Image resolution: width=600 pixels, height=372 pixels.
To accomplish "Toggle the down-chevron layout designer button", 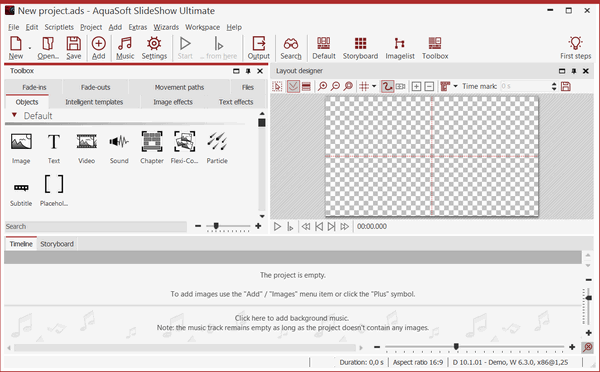I will (x=293, y=86).
